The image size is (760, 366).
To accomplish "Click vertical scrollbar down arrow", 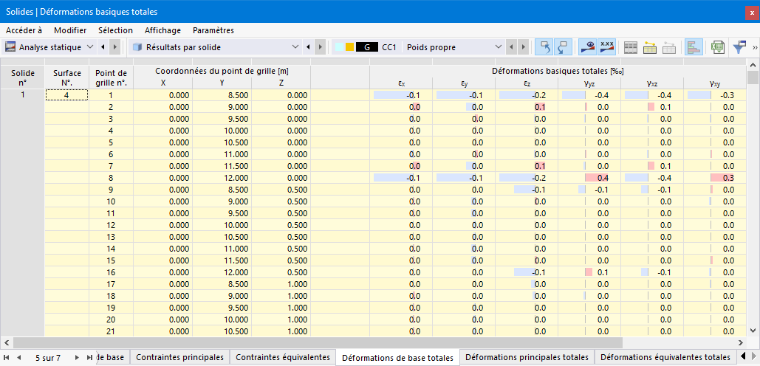I will tap(753, 330).
